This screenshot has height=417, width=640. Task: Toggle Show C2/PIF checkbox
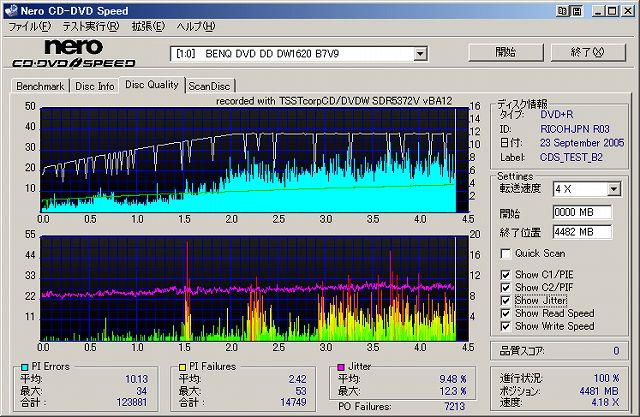coord(505,288)
